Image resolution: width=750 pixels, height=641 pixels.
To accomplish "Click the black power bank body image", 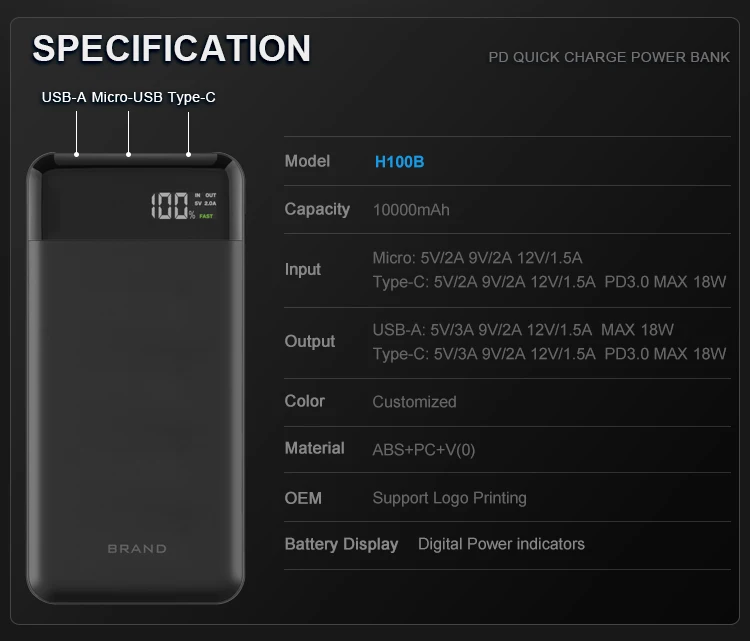I will click(x=135, y=400).
